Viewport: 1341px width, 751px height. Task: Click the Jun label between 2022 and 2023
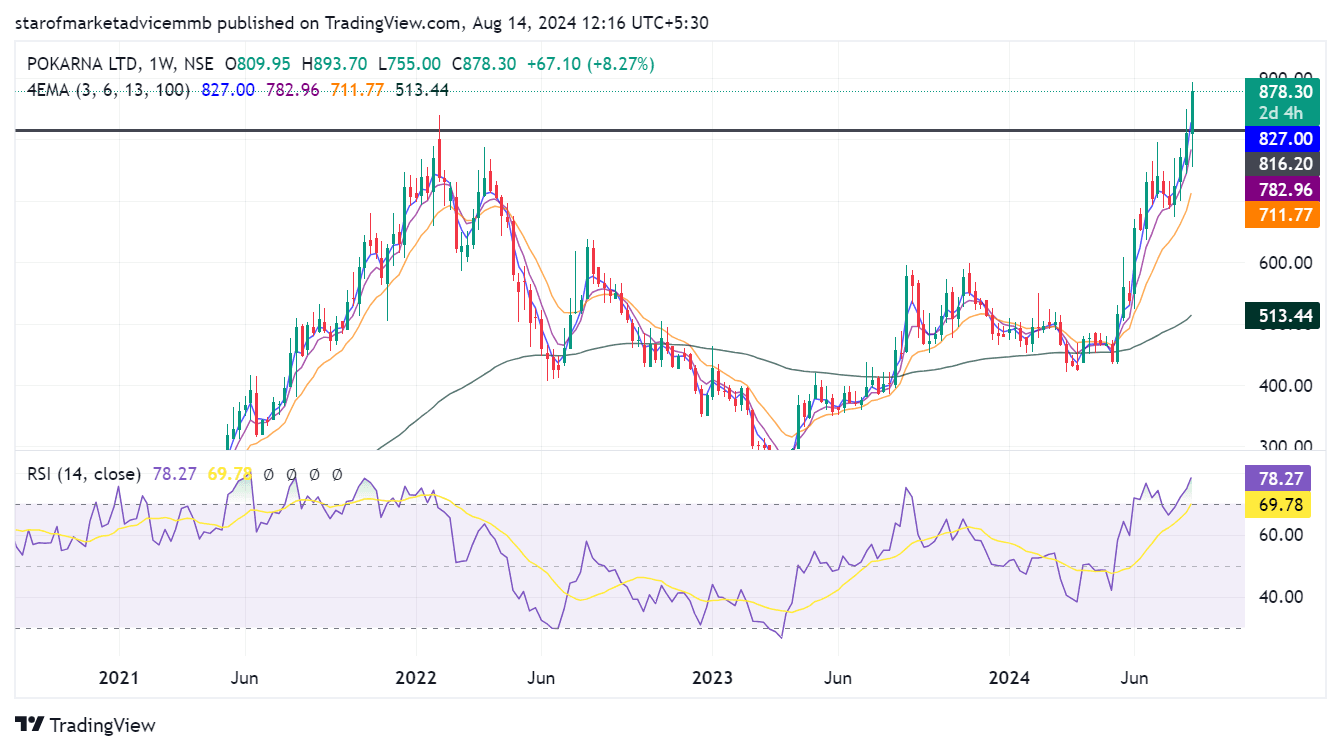point(541,678)
